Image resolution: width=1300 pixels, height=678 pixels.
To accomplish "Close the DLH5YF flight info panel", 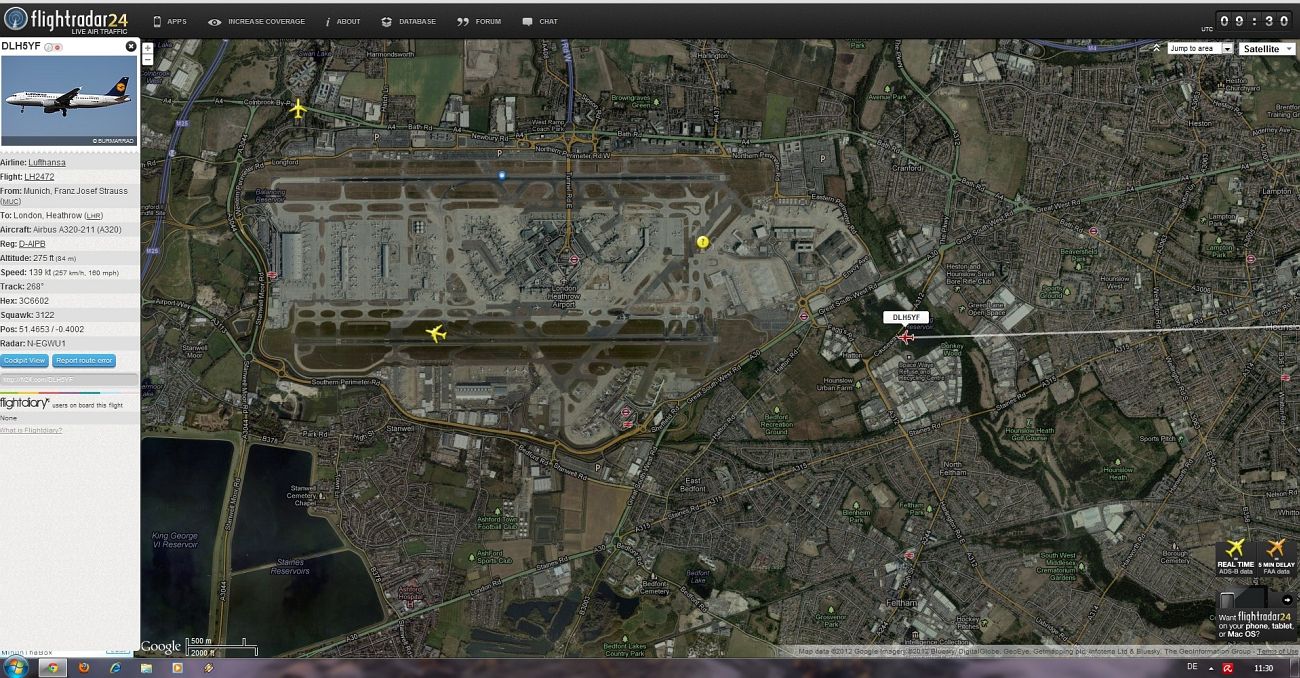I will click(131, 46).
